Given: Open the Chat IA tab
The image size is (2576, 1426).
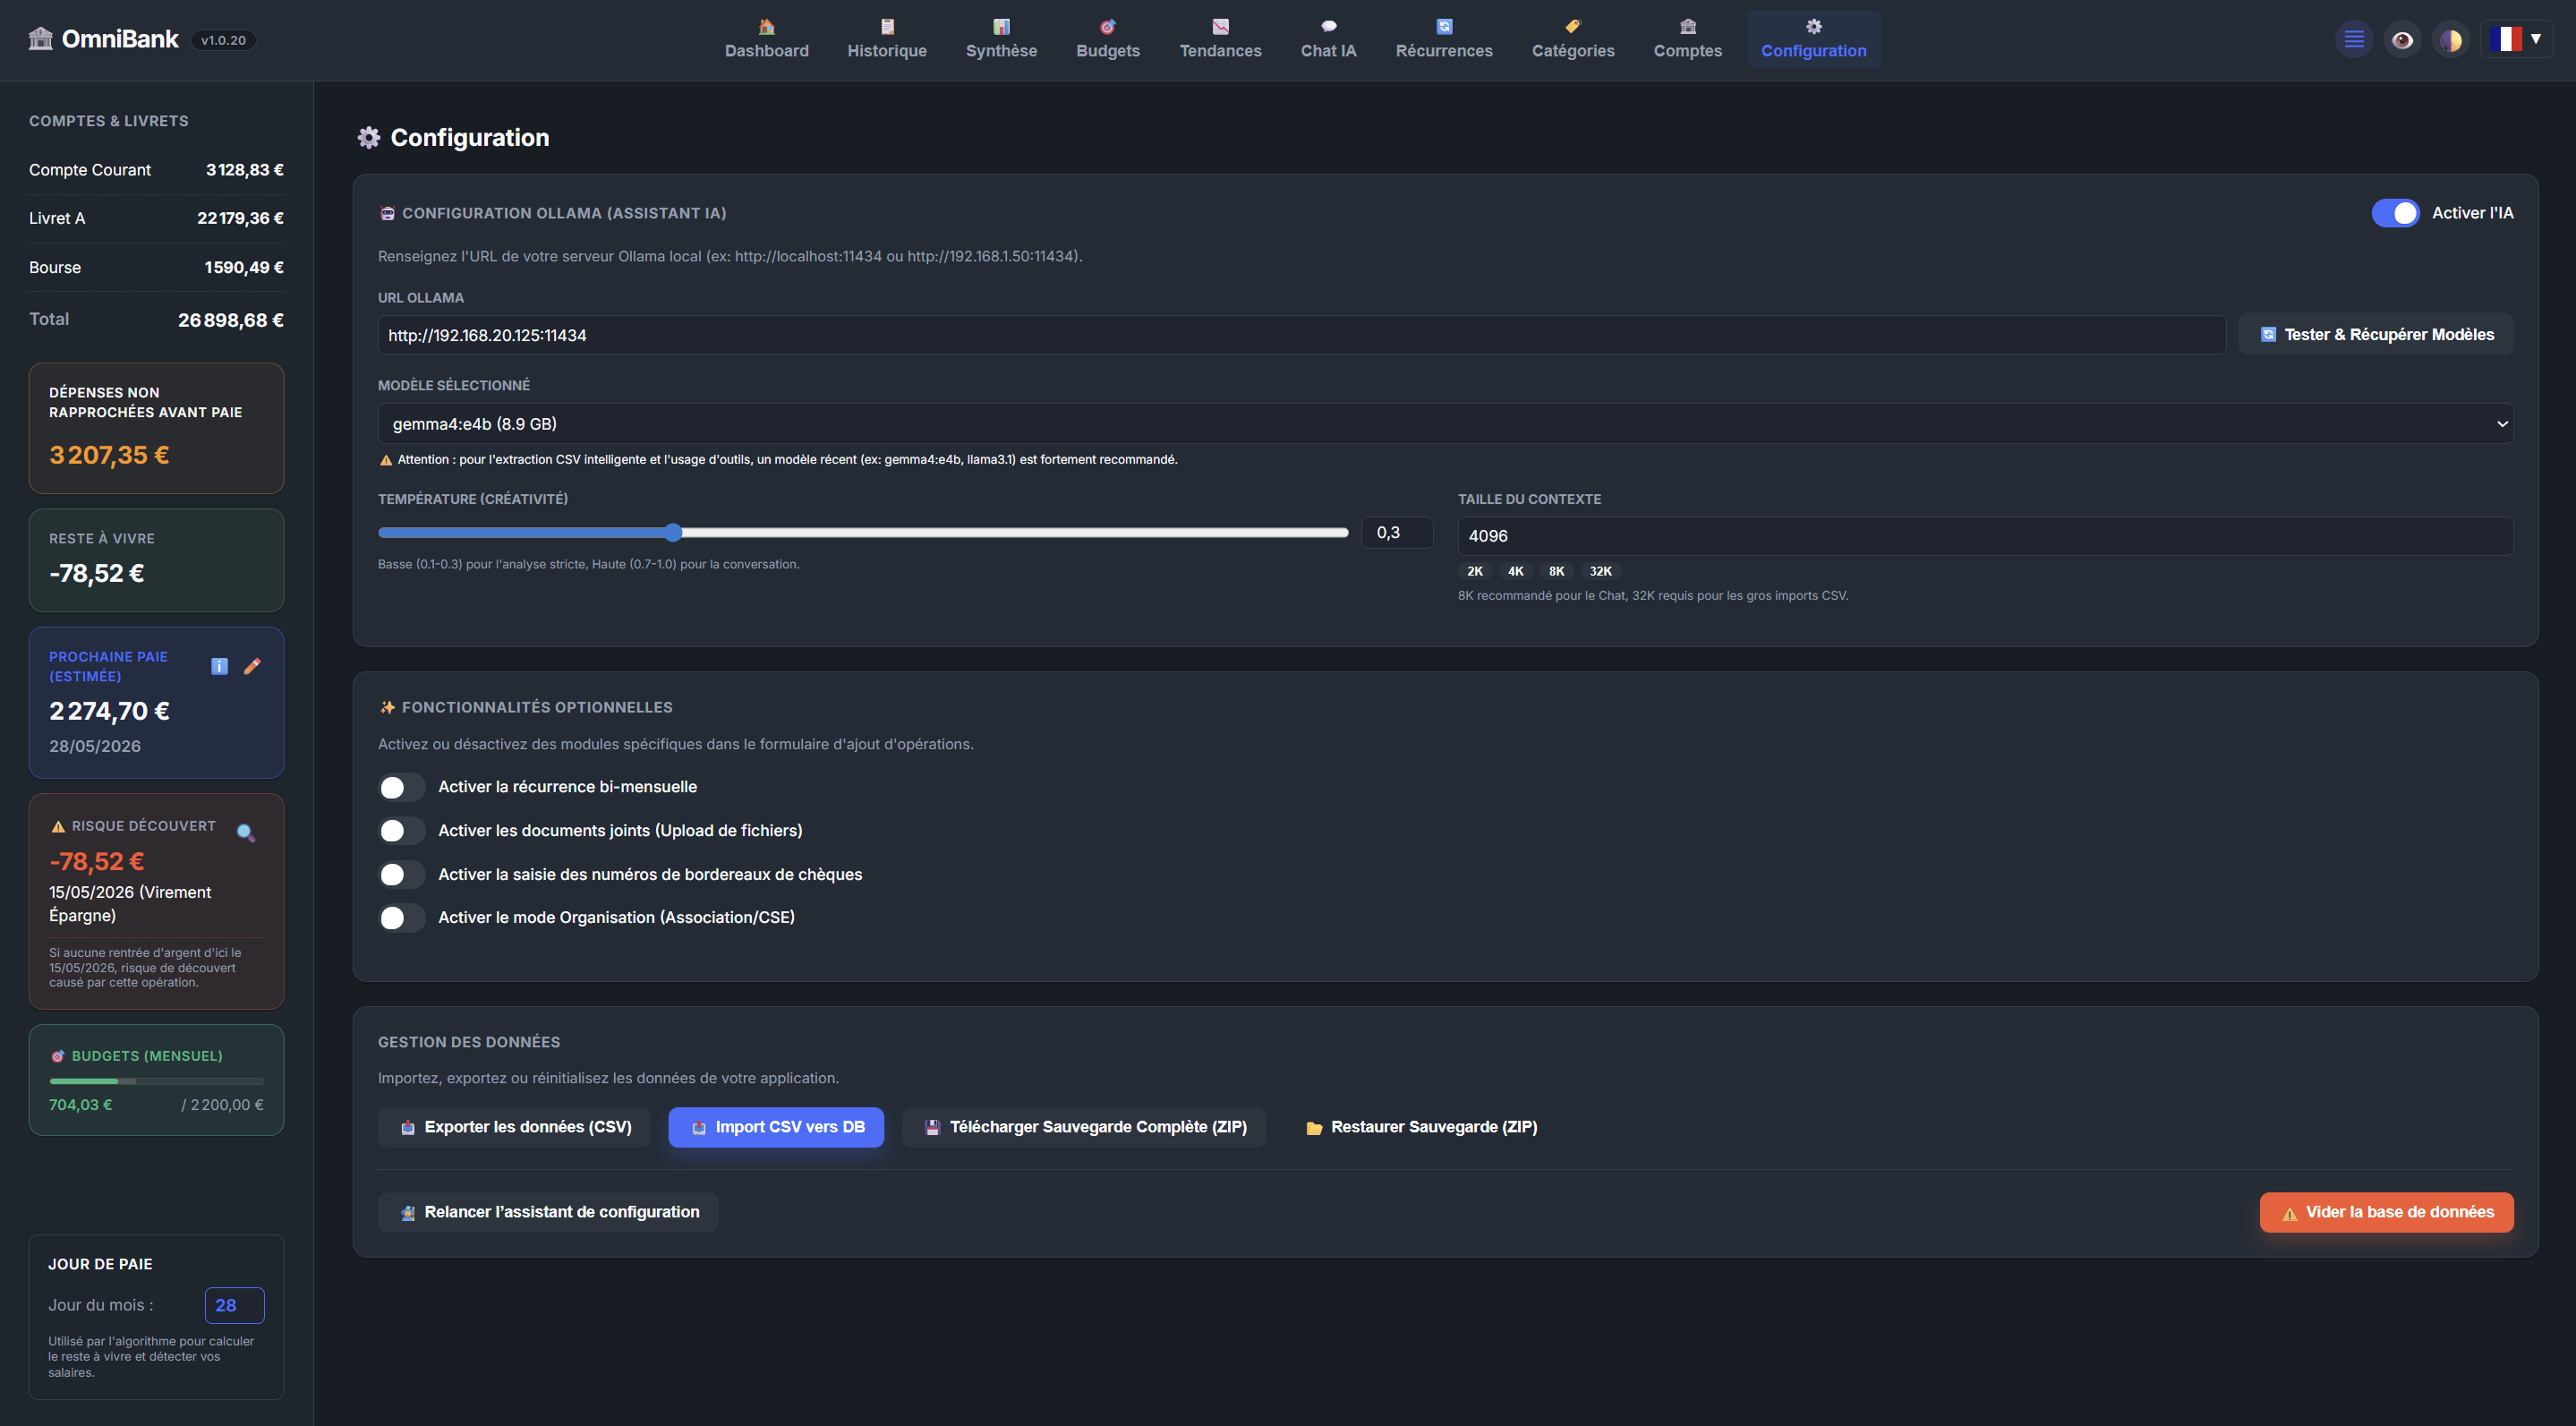Looking at the screenshot, I should [1328, 39].
